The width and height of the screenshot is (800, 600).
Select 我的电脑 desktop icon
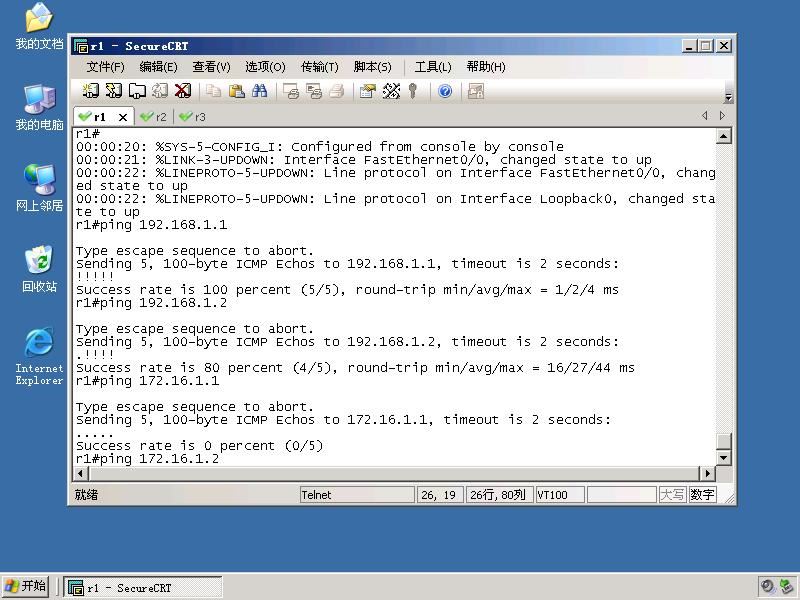39,108
